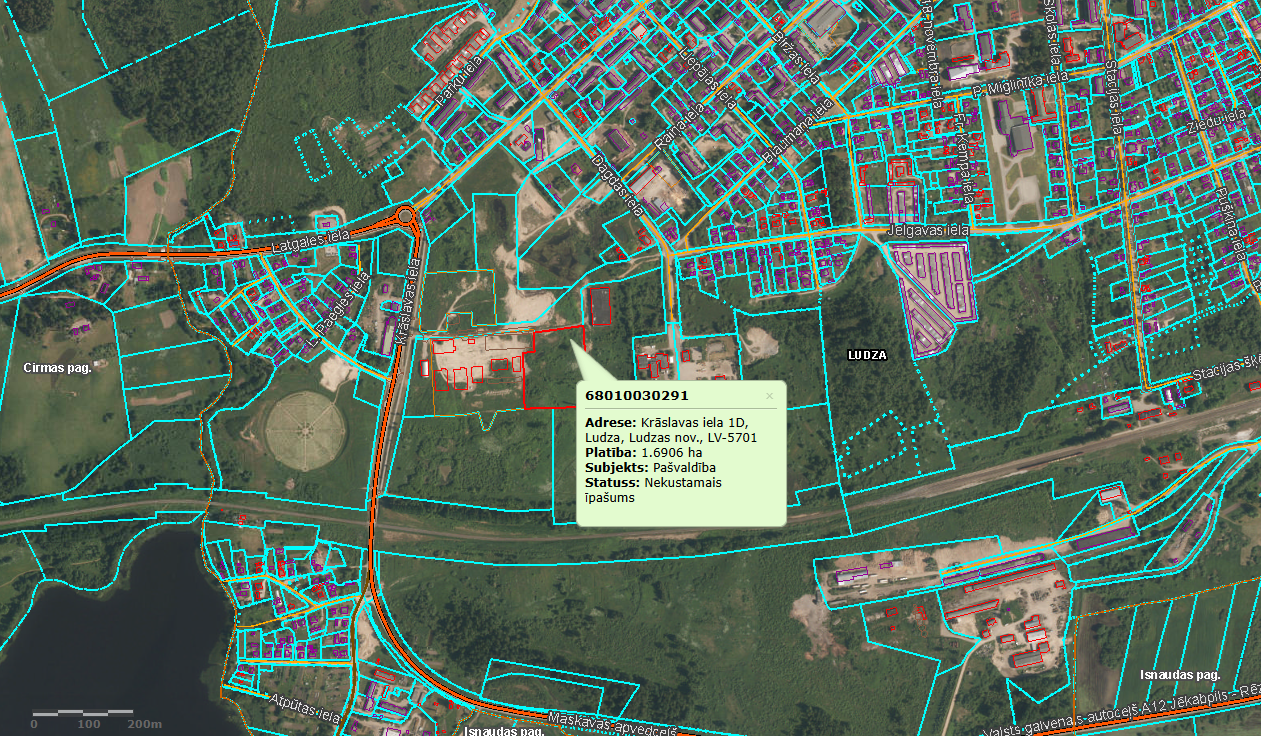Click the LUDZA town label
This screenshot has width=1261, height=736.
point(866,354)
